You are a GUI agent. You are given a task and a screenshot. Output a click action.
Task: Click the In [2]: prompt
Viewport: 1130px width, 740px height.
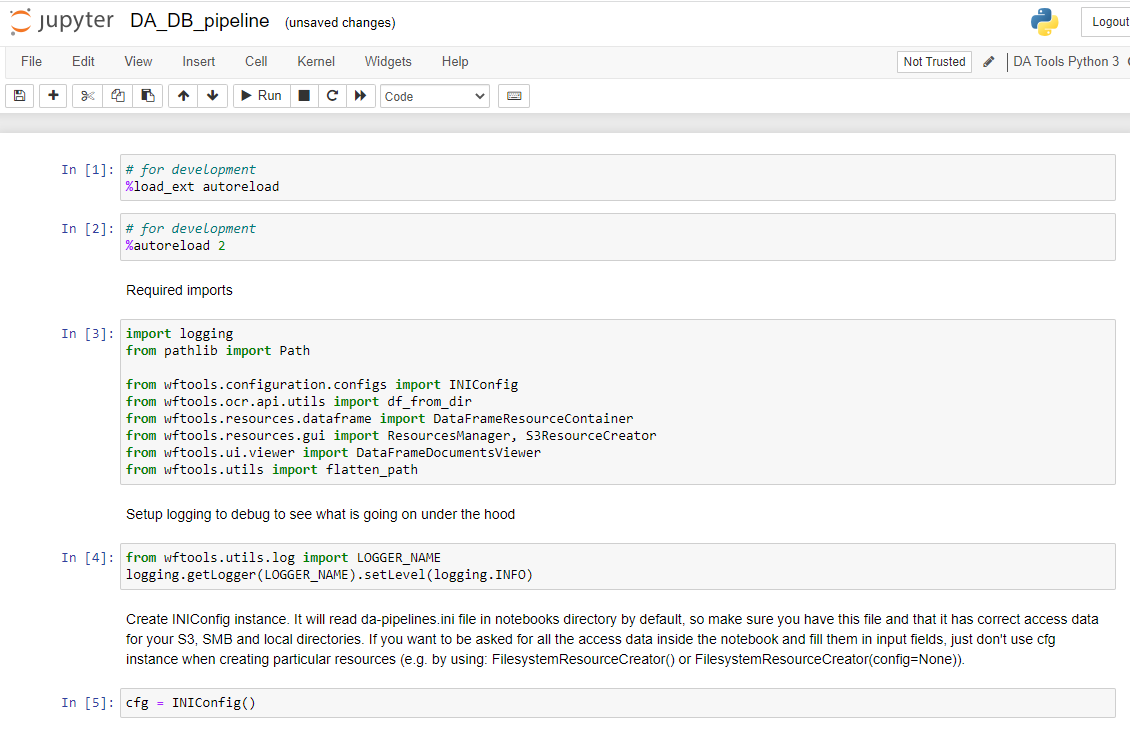(87, 229)
